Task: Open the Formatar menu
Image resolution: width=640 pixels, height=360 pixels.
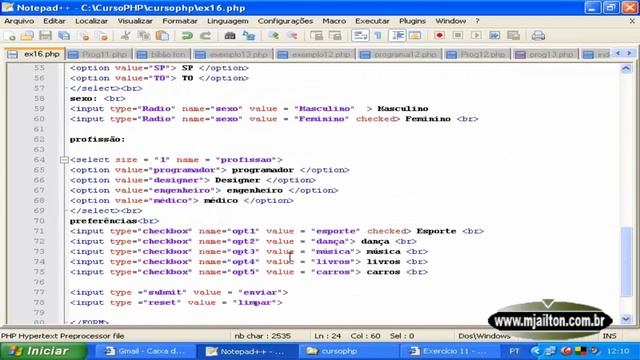Action: pos(180,21)
